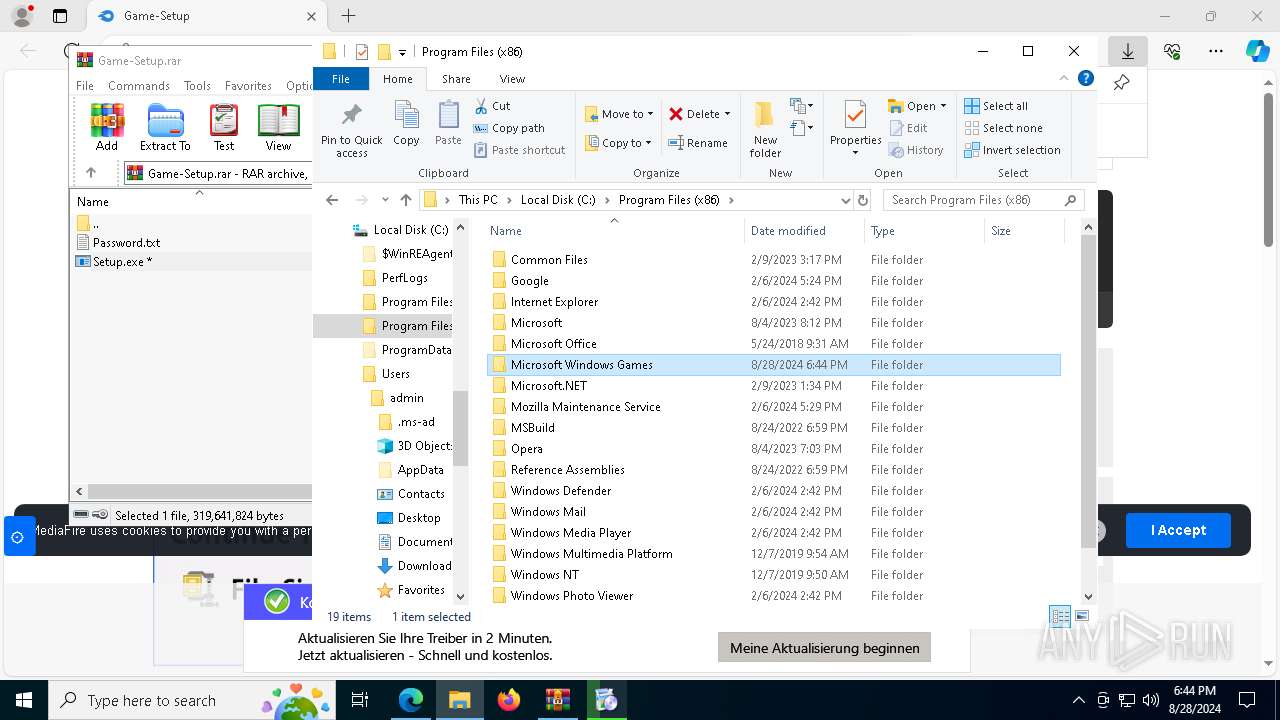Switch to details view button
Viewport: 1280px width, 720px height.
[1060, 616]
